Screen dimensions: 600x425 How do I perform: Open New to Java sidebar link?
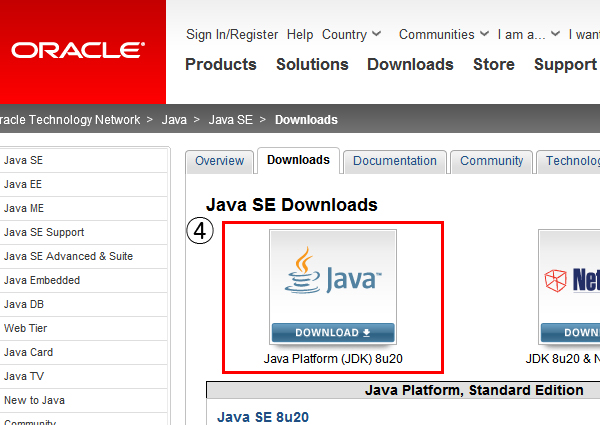83,401
